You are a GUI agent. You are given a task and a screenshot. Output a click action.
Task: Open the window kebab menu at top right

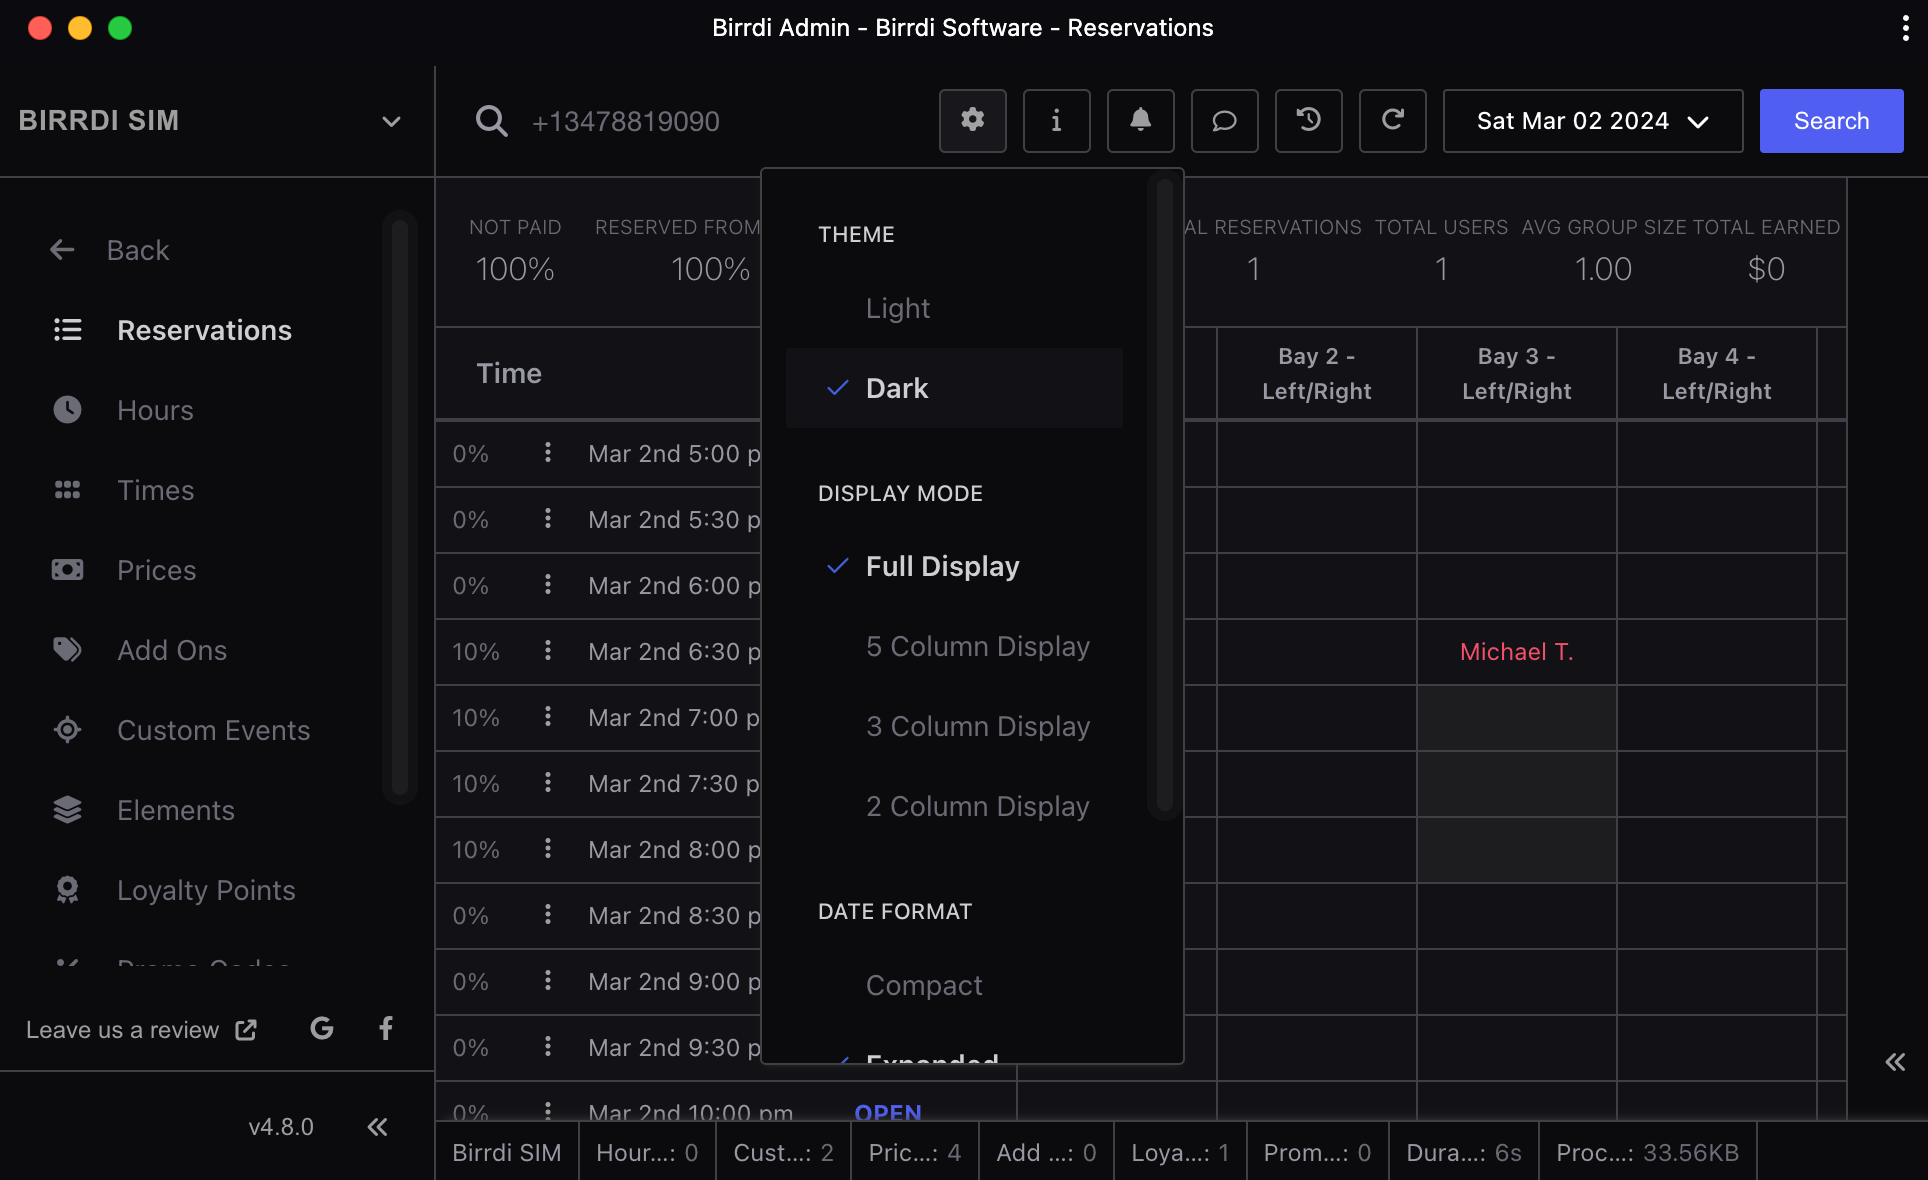pos(1905,28)
